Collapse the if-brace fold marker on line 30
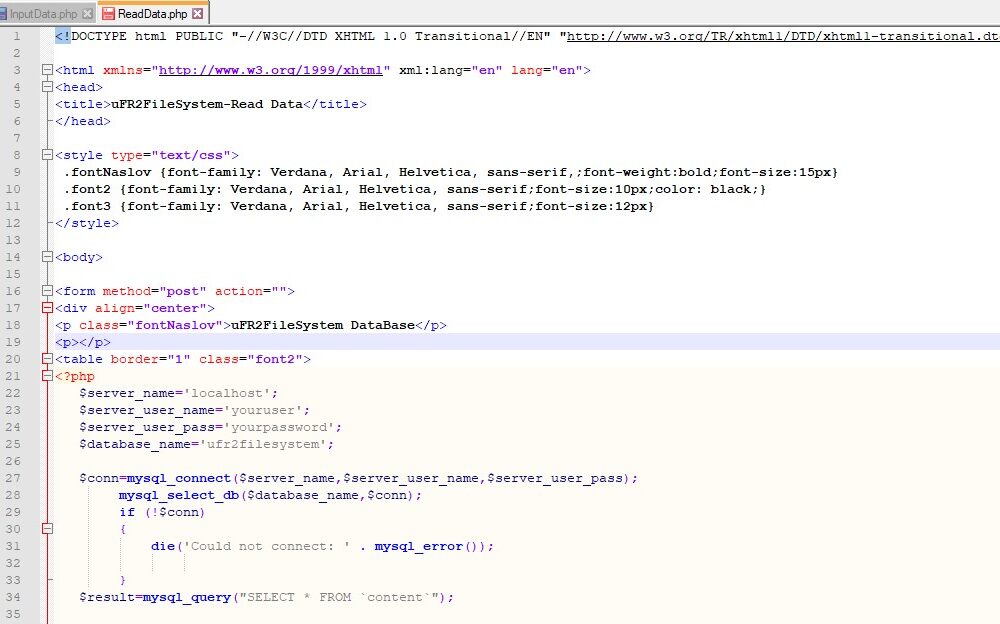Image resolution: width=1000 pixels, height=624 pixels. tap(47, 529)
